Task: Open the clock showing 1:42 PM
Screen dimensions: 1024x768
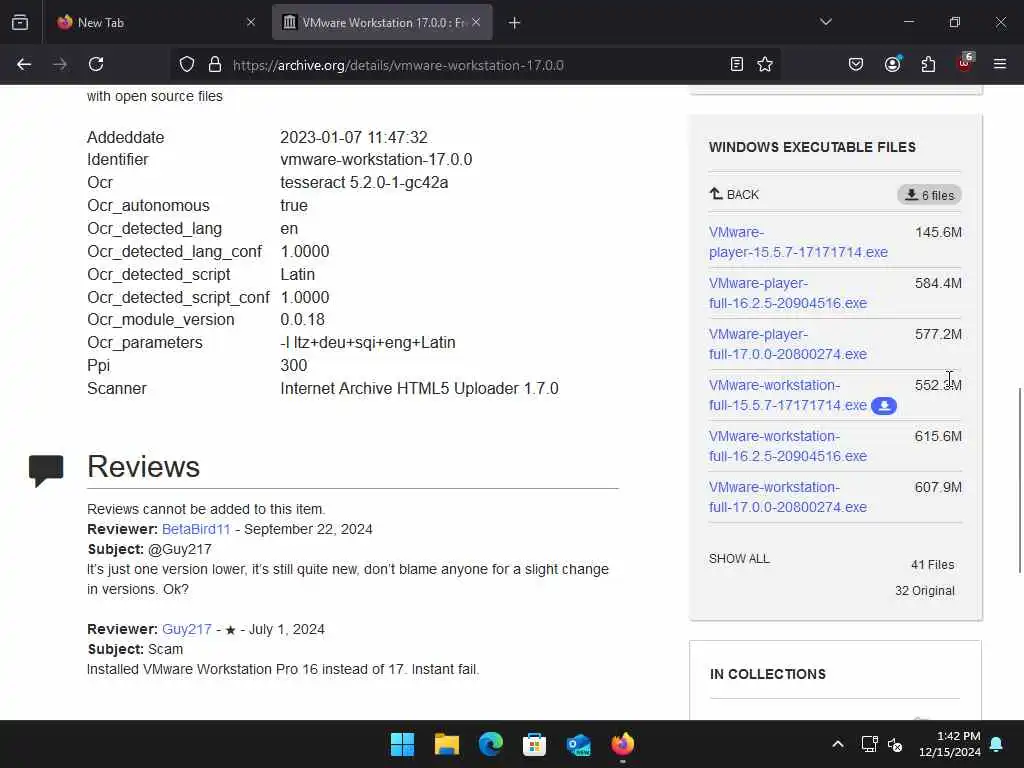Action: [950, 744]
